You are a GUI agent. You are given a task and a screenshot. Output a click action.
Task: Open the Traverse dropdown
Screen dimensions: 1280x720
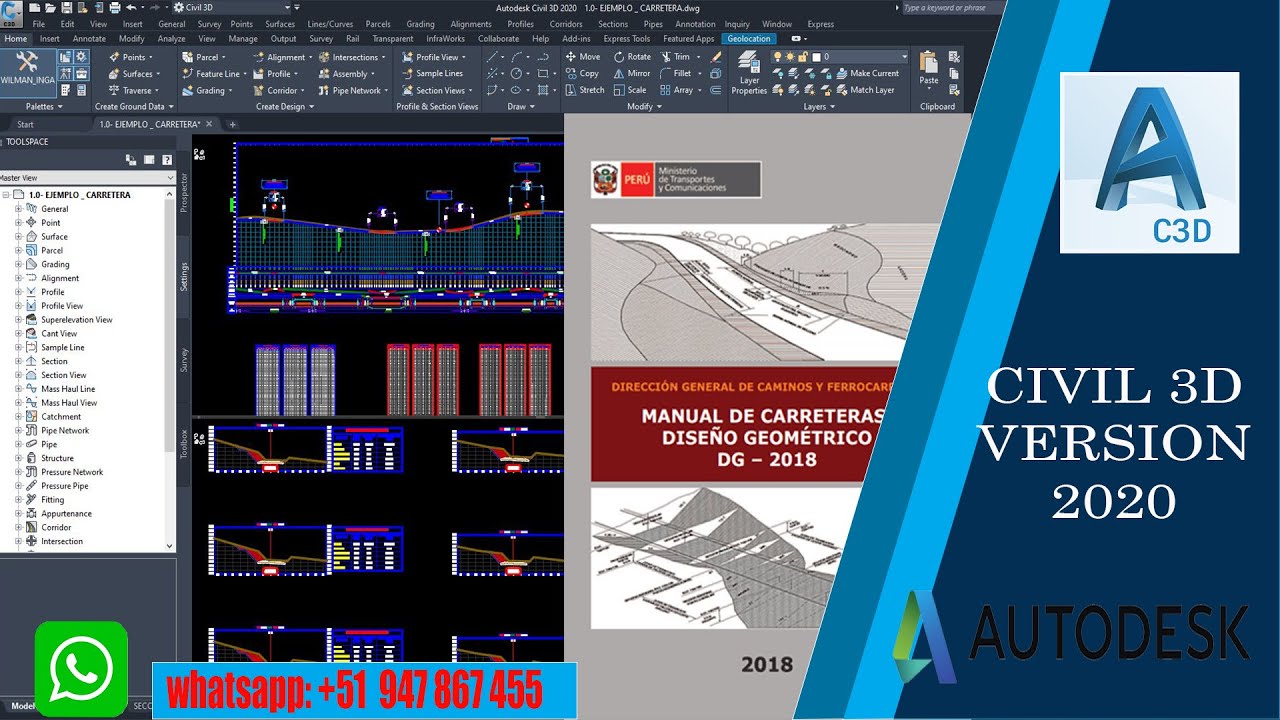tap(135, 90)
